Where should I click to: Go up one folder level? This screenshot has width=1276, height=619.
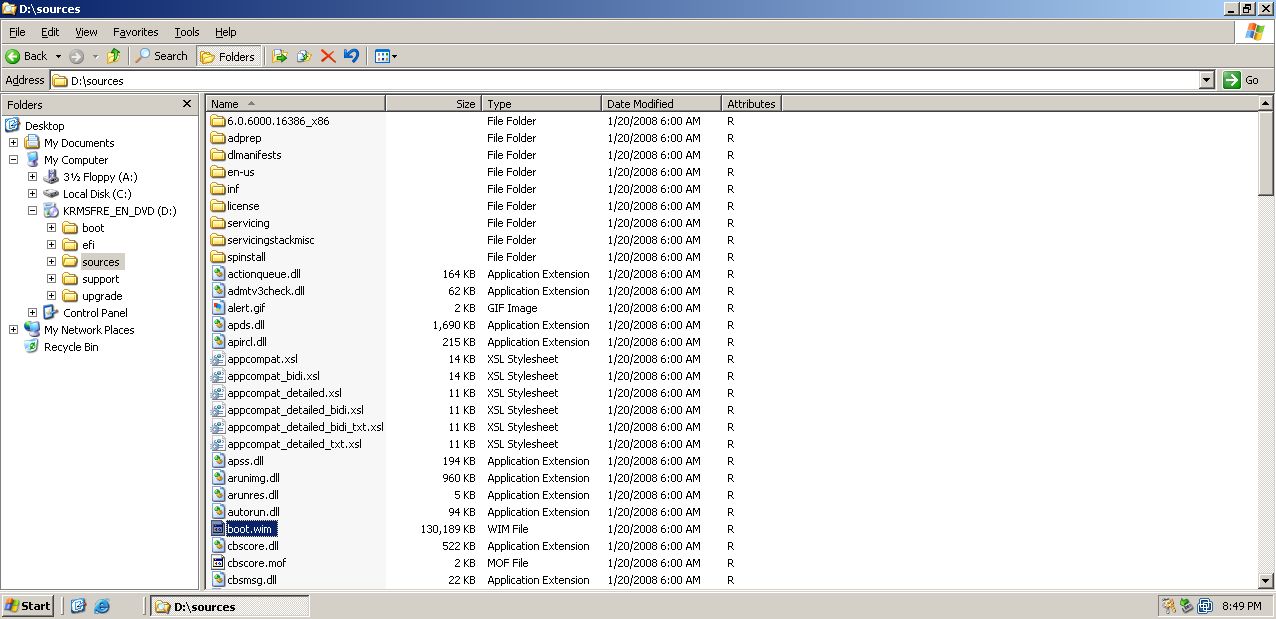[x=113, y=56]
